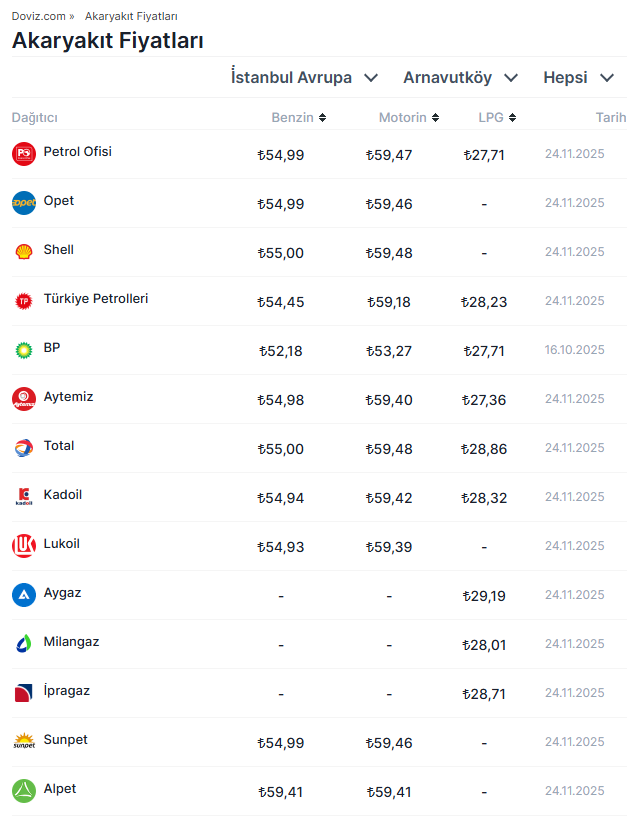Click the Akaryakıt Fiyatları breadcrumb item
The width and height of the screenshot is (631, 818).
coord(131,17)
